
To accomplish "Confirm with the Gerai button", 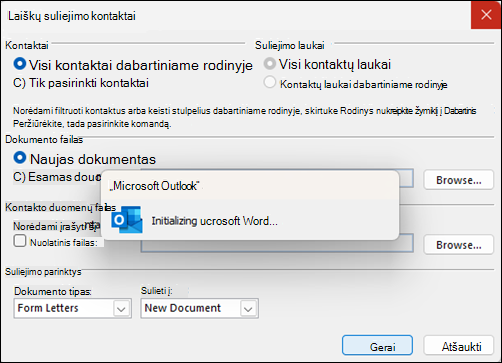I will pyautogui.click(x=377, y=346).
